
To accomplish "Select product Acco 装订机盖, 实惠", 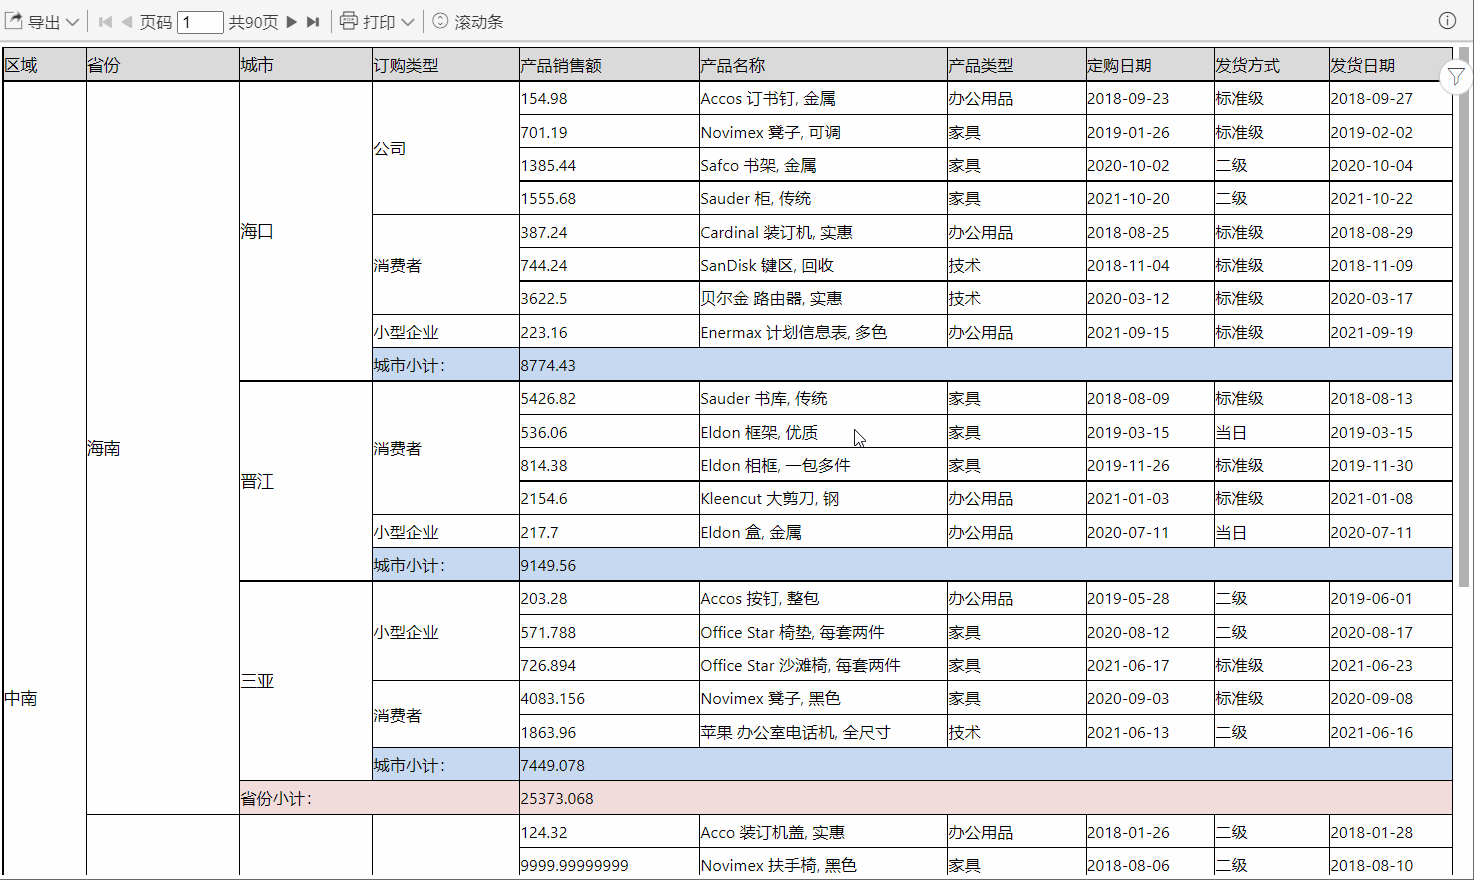I will tap(823, 832).
